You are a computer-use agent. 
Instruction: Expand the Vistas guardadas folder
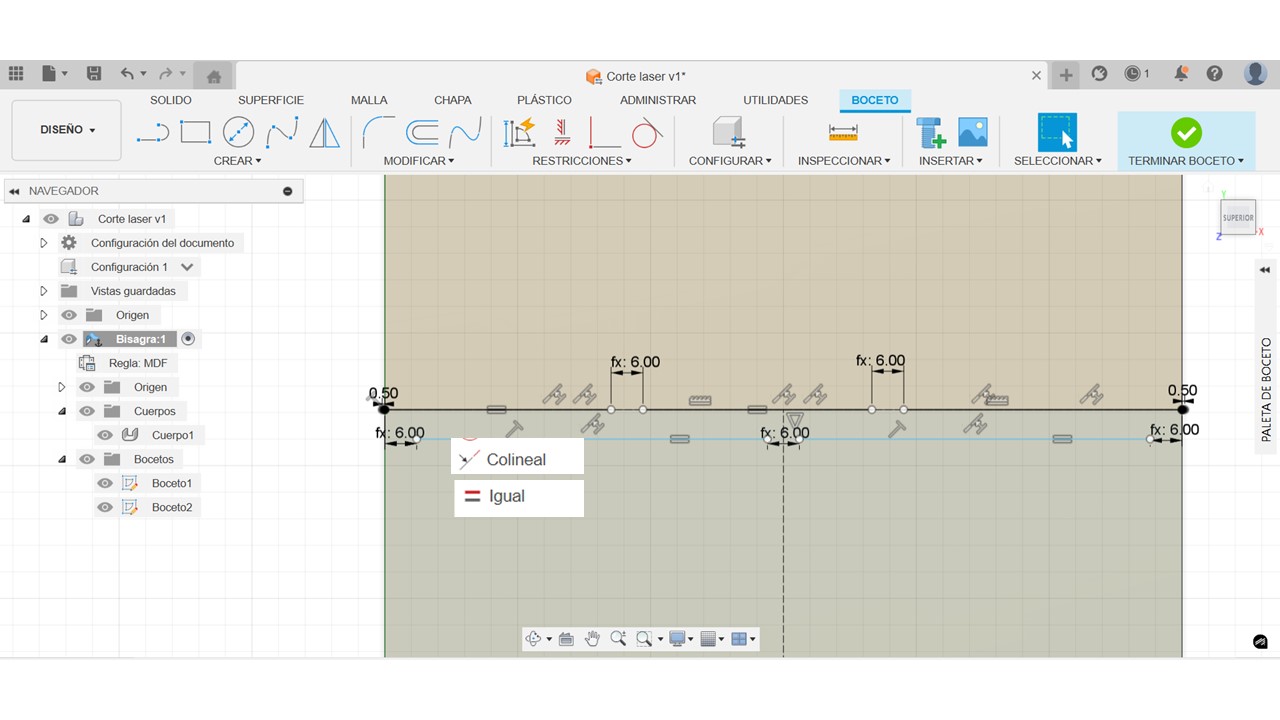43,291
